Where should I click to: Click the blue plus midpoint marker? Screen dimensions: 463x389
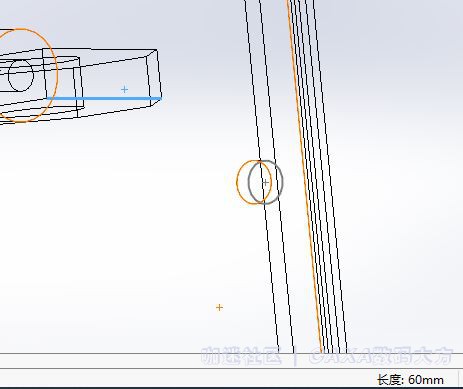tap(124, 89)
